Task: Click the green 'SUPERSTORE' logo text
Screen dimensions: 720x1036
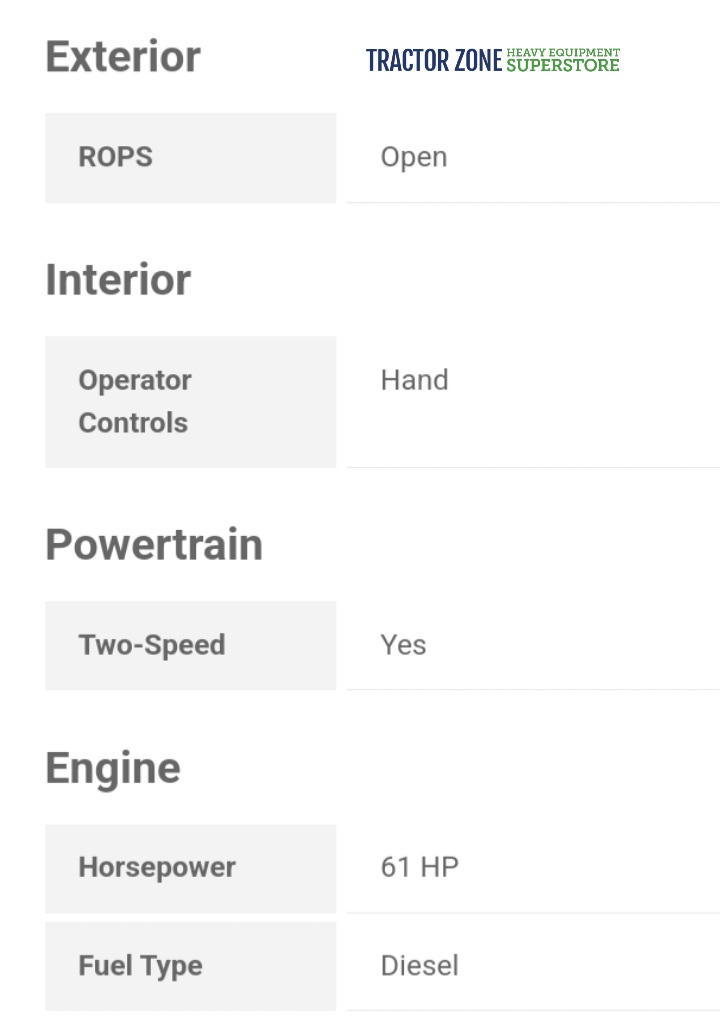Action: (563, 66)
